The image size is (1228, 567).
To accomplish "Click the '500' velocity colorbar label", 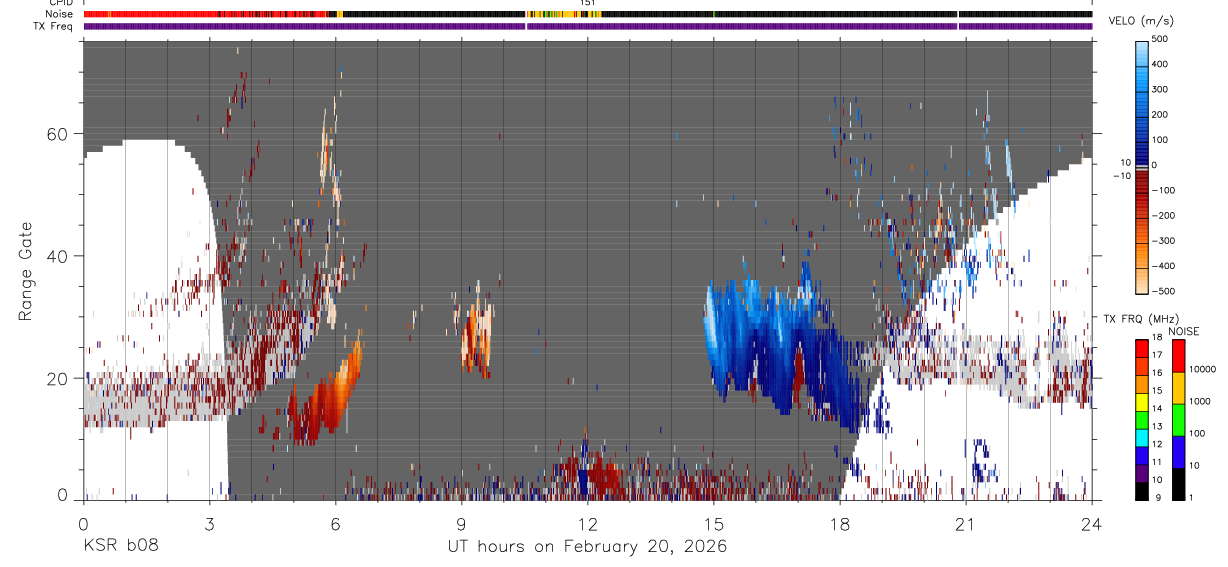I will pos(1162,40).
